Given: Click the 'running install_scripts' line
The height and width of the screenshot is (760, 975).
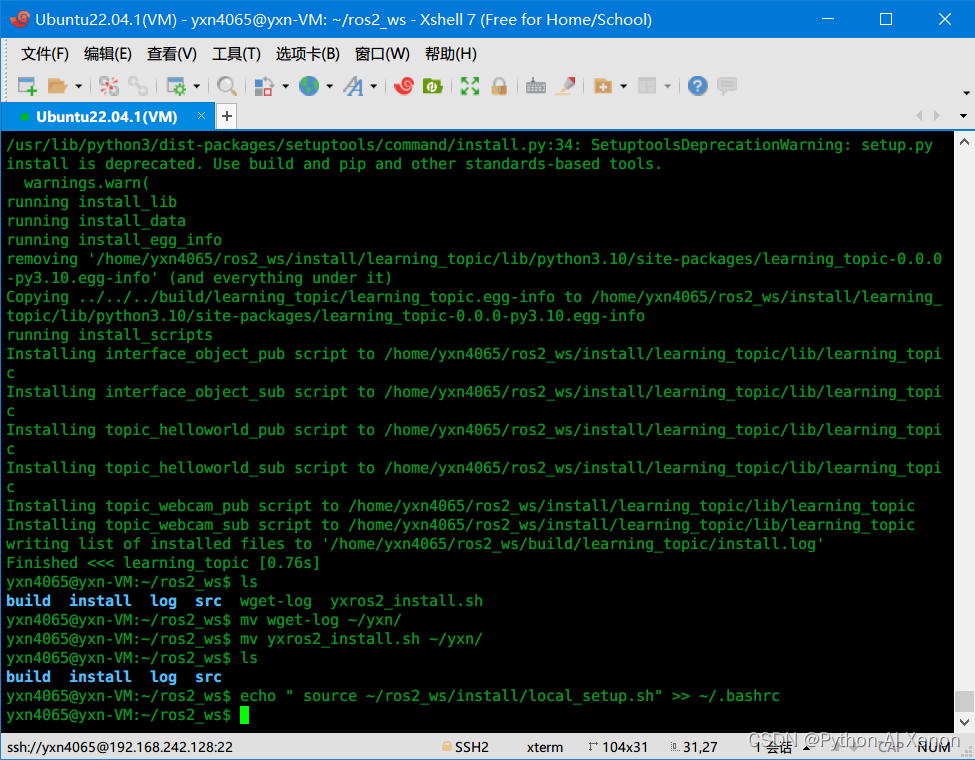Looking at the screenshot, I should pos(109,335).
